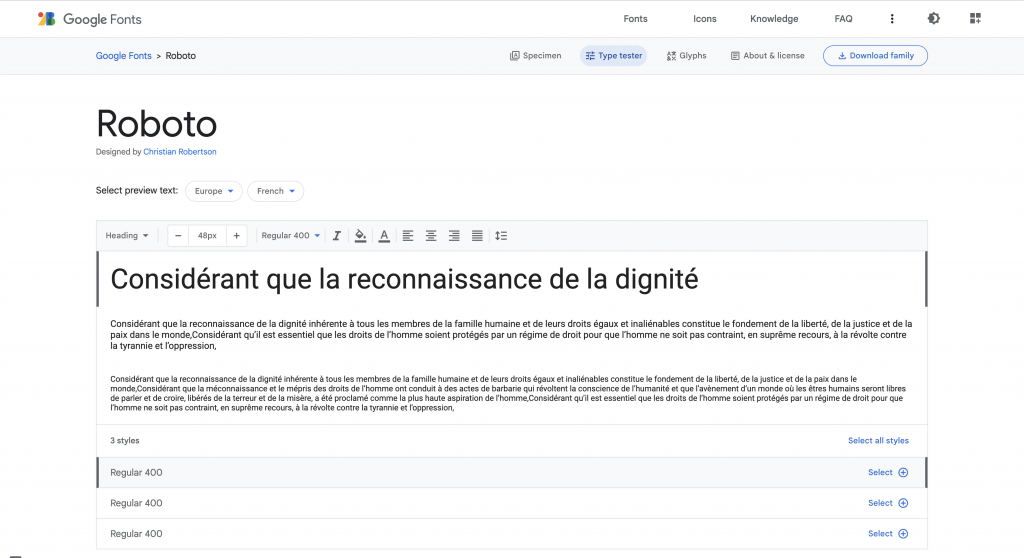Expand the French language dropdown
1024x558 pixels.
click(276, 191)
